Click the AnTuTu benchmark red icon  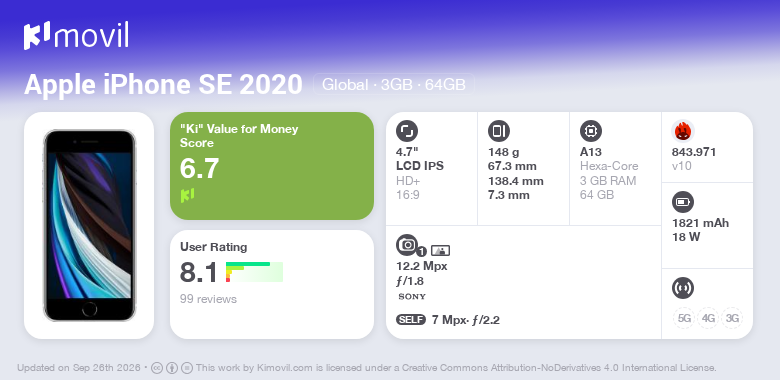pyautogui.click(x=683, y=131)
